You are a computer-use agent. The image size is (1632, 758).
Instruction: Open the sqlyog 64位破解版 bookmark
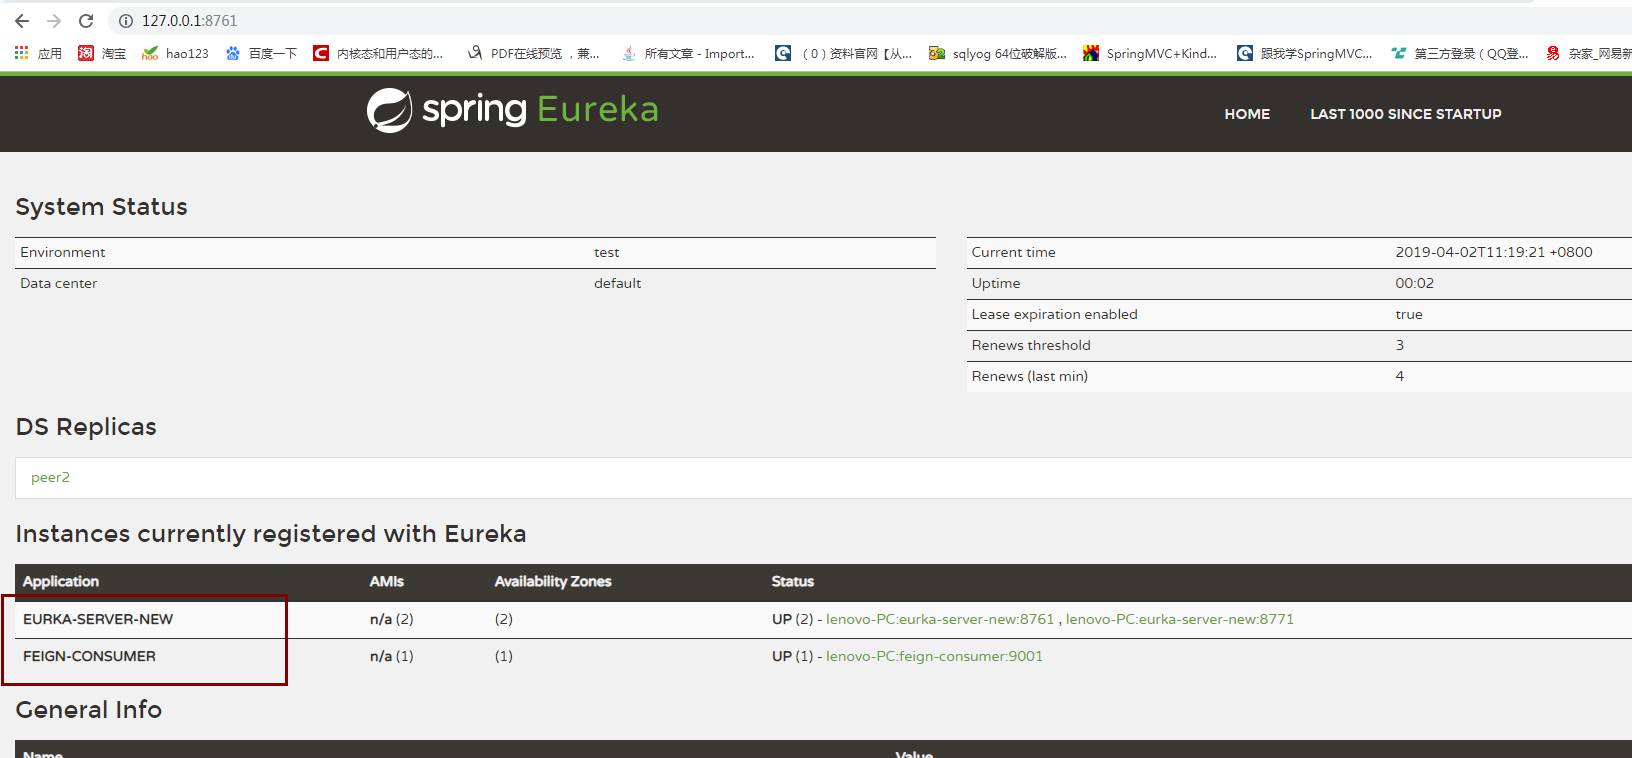coord(998,53)
